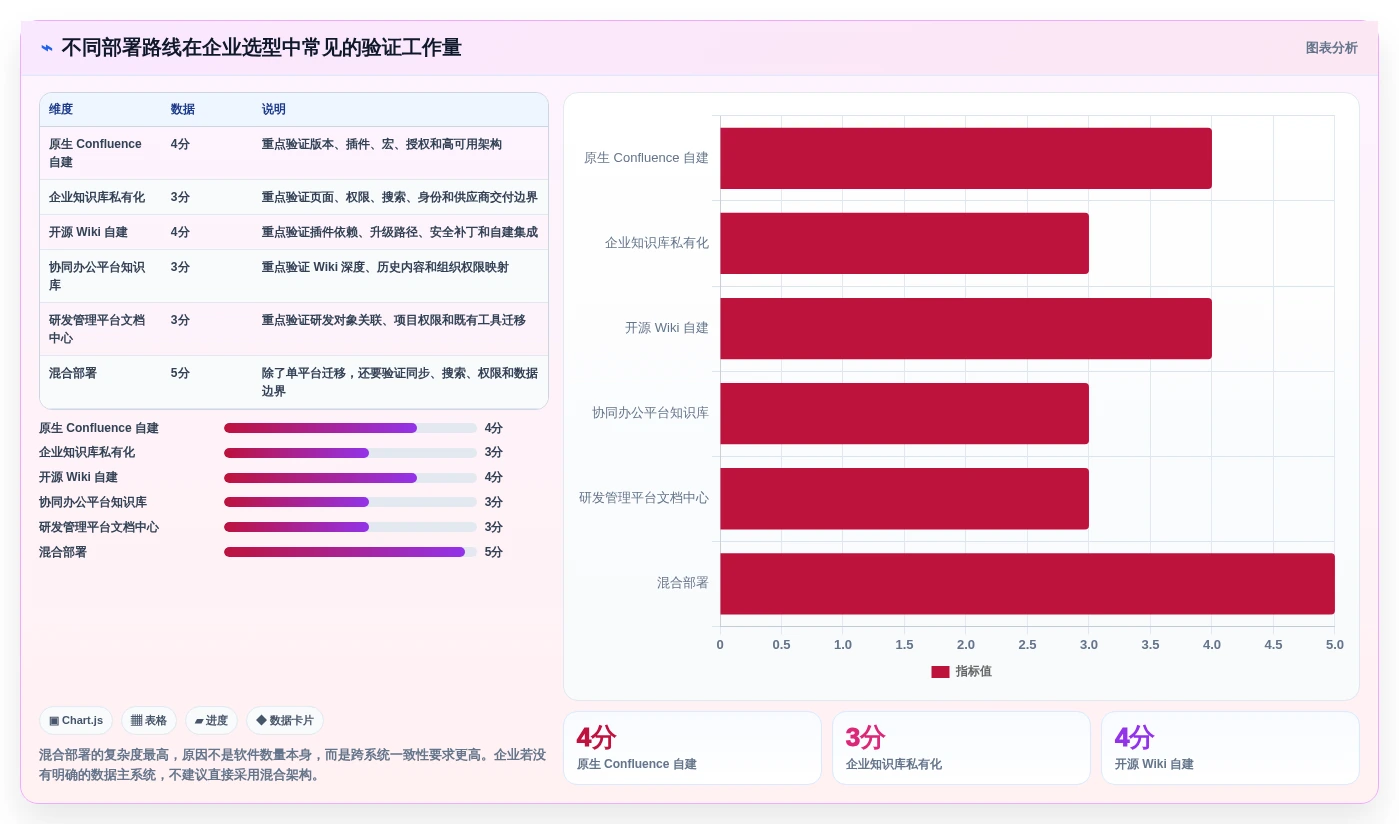Click the 数据 column header

183,109
